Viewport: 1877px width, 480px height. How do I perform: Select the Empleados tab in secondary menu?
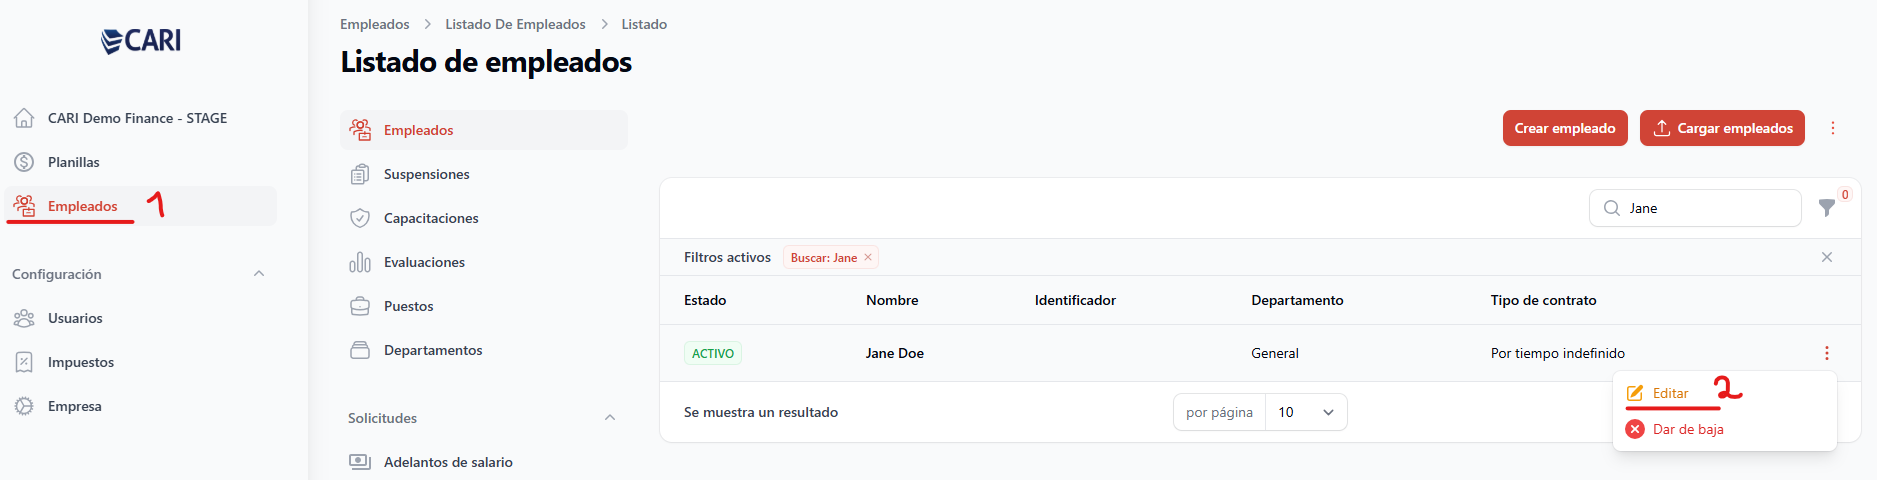484,130
